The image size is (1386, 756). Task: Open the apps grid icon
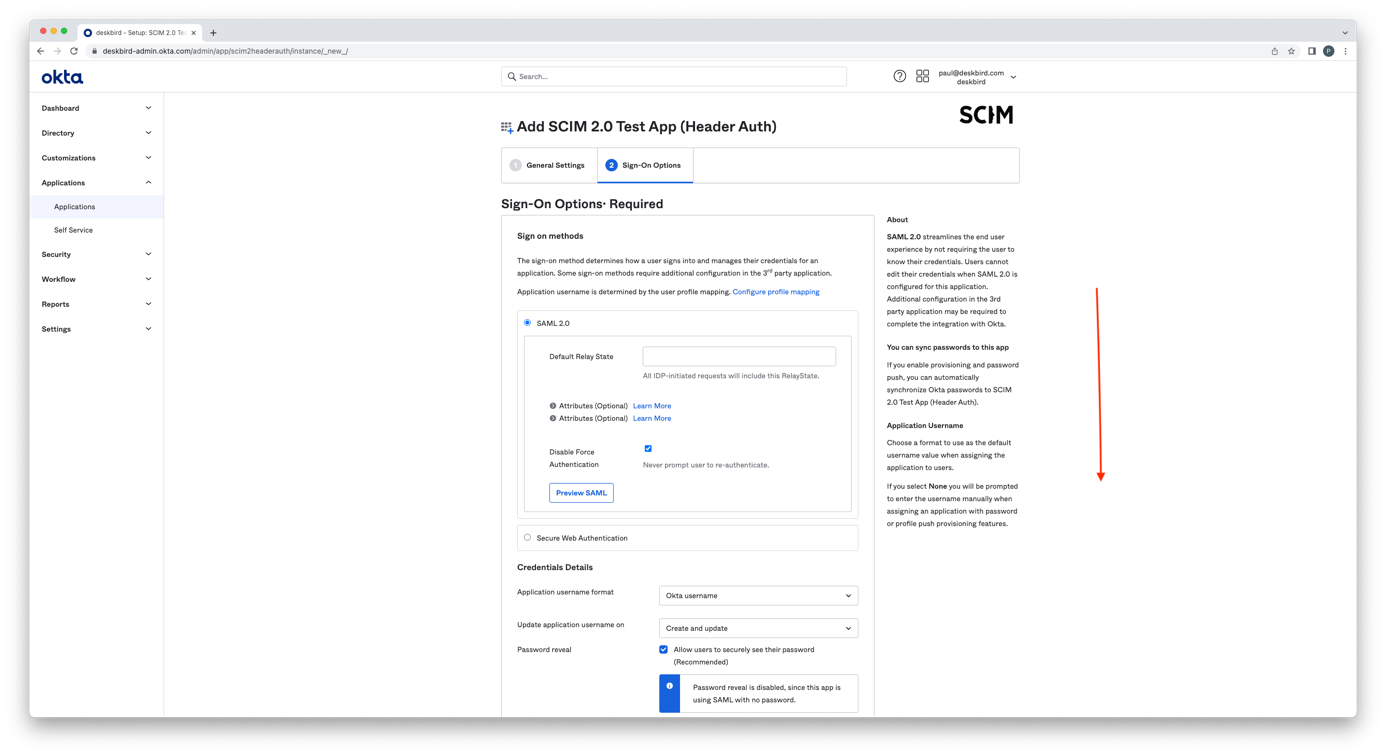point(922,76)
